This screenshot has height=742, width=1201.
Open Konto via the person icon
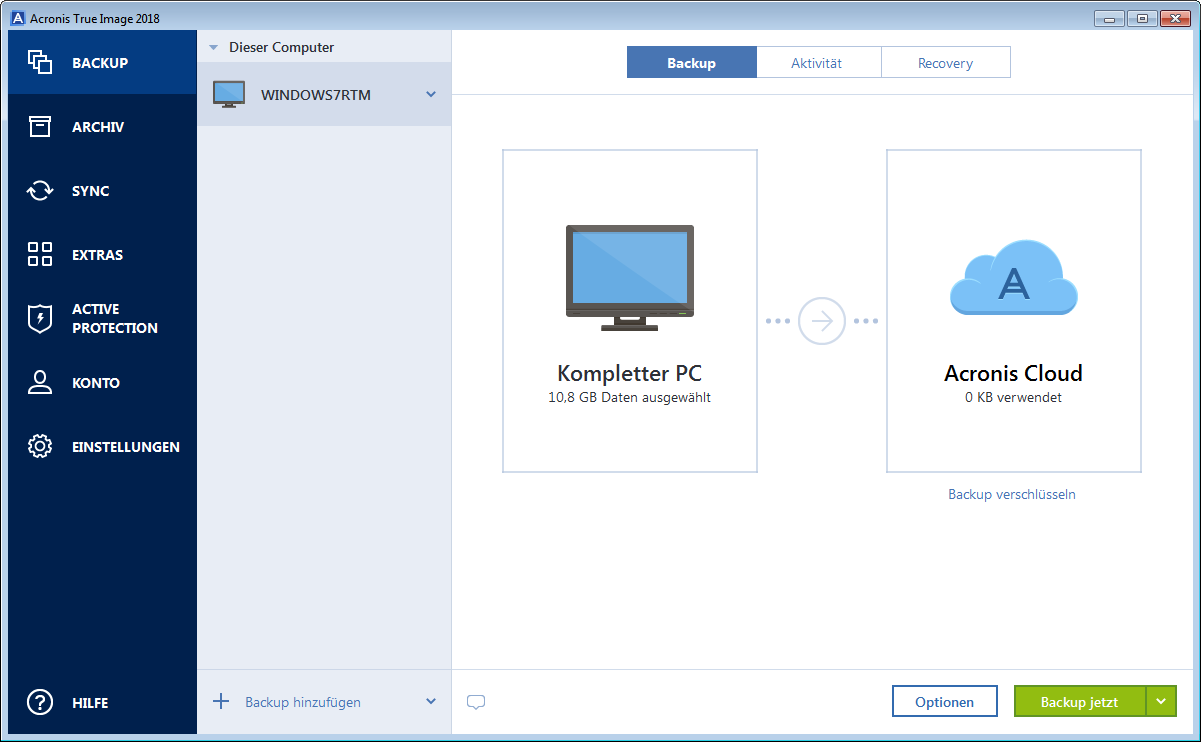[40, 383]
